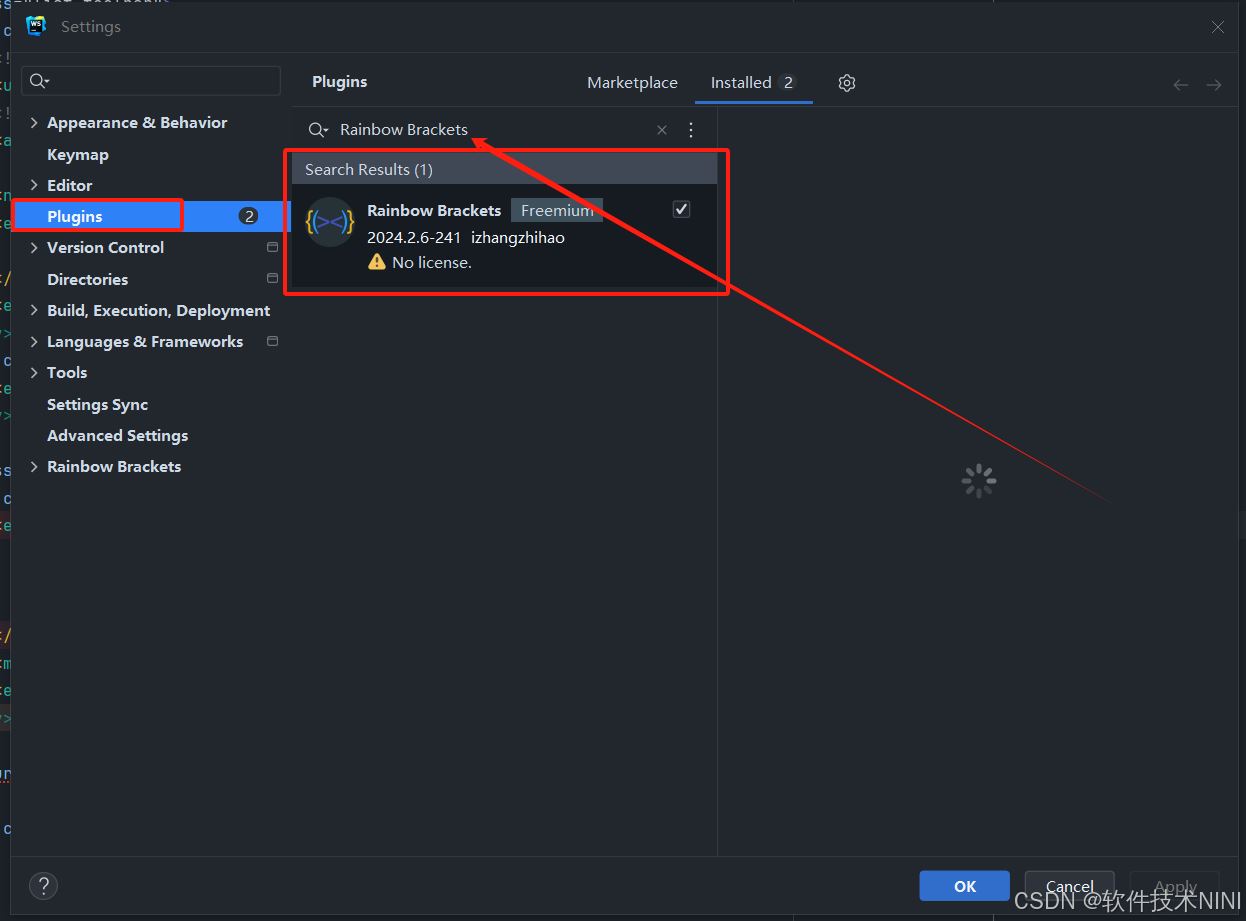Click version text 2024.2.6-241
The width and height of the screenshot is (1246, 921).
pyautogui.click(x=414, y=237)
